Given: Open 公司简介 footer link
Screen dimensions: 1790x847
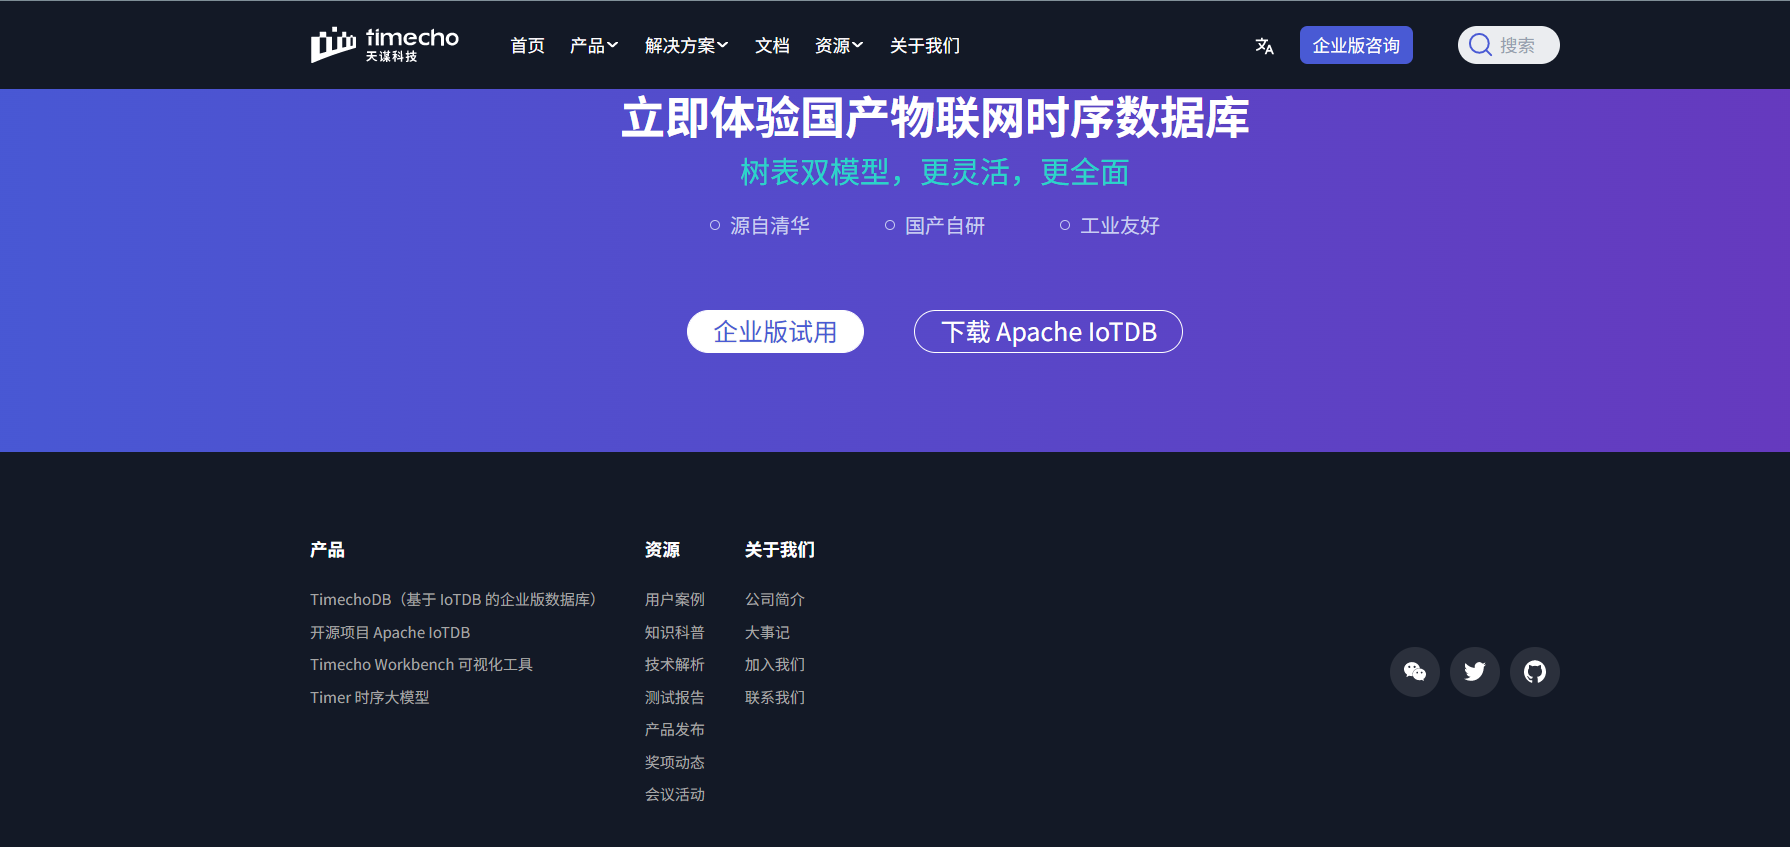Looking at the screenshot, I should click(x=775, y=600).
